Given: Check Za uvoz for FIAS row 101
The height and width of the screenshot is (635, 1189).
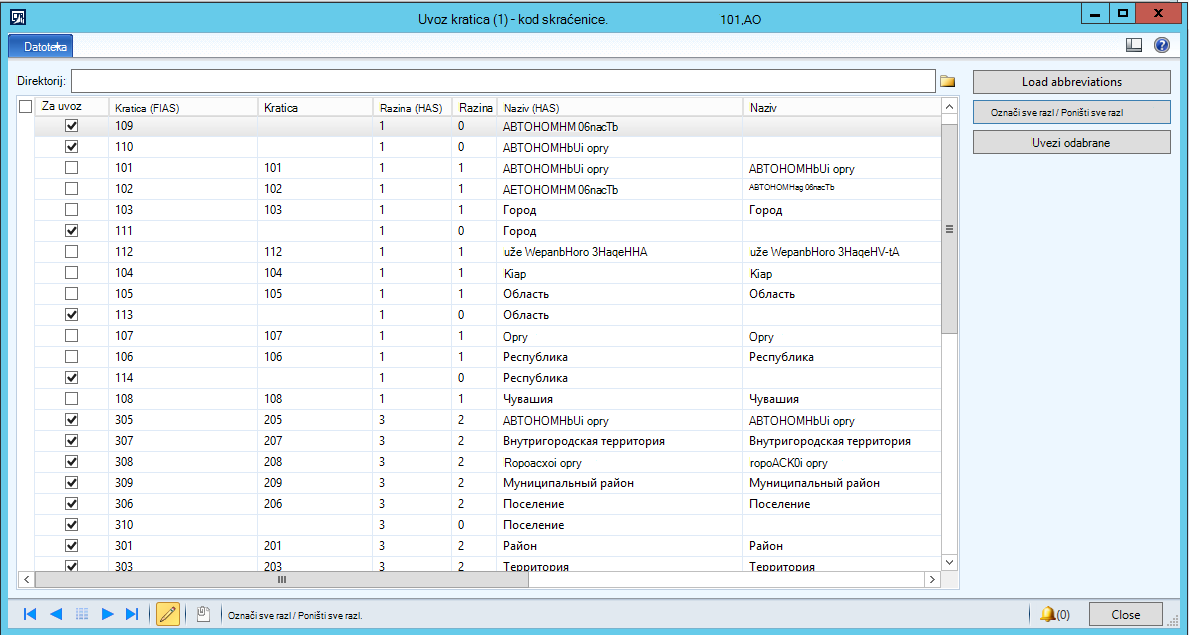Looking at the screenshot, I should click(x=72, y=167).
